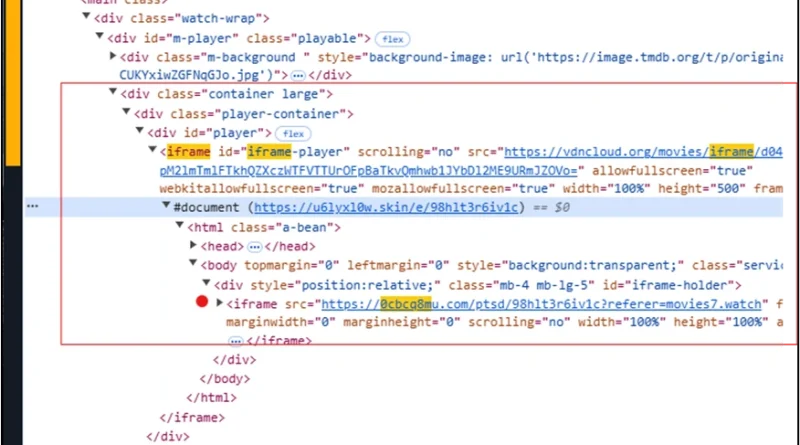This screenshot has height=445, width=800.
Task: Select the == $0 marker text
Action: [x=551, y=207]
